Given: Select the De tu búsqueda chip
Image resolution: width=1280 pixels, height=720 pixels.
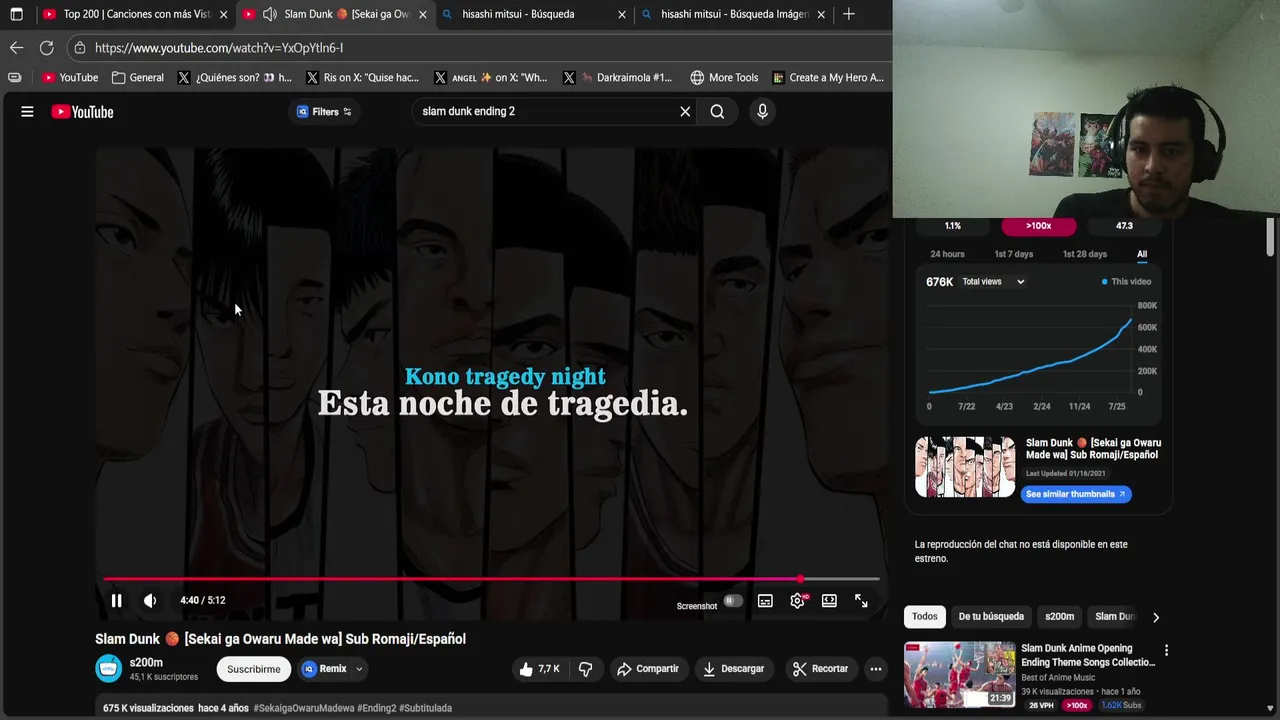Looking at the screenshot, I should [991, 617].
